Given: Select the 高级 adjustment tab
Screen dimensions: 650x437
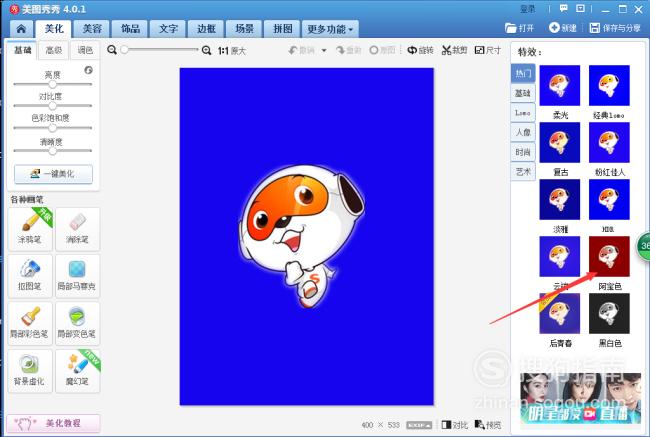Looking at the screenshot, I should [x=53, y=50].
